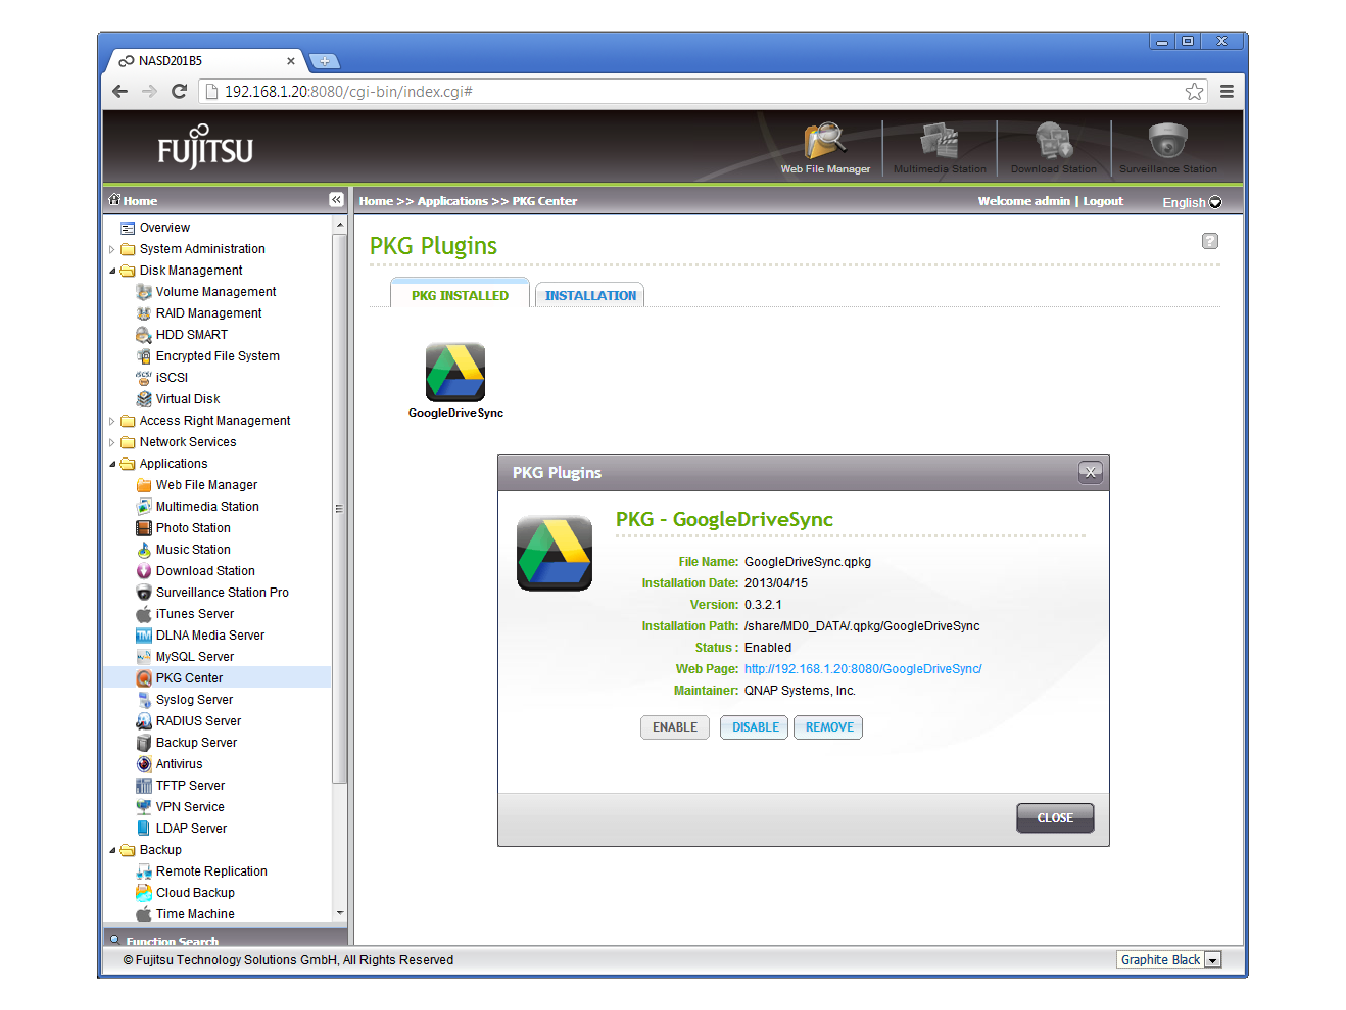Open Remote Replication in the tree

coord(211,872)
